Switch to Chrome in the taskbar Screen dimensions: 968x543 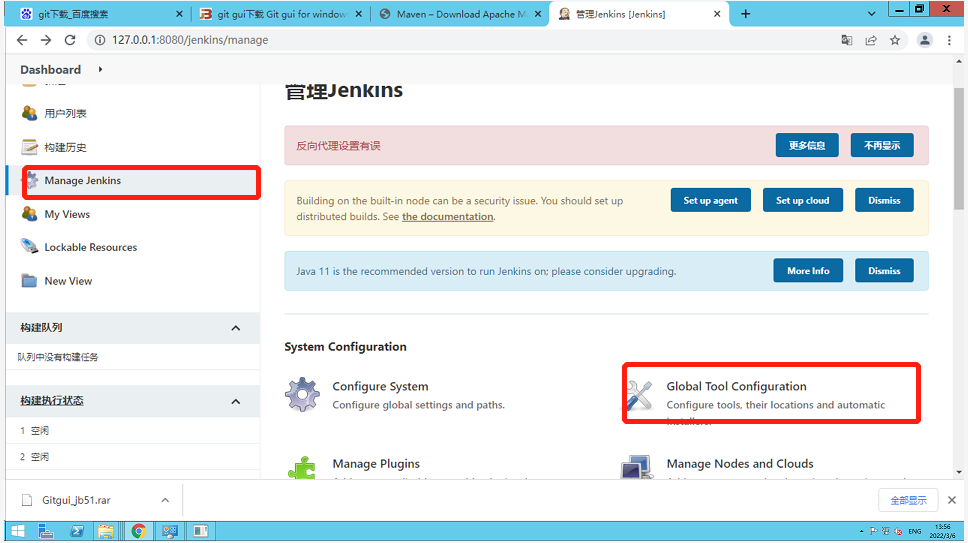138,531
